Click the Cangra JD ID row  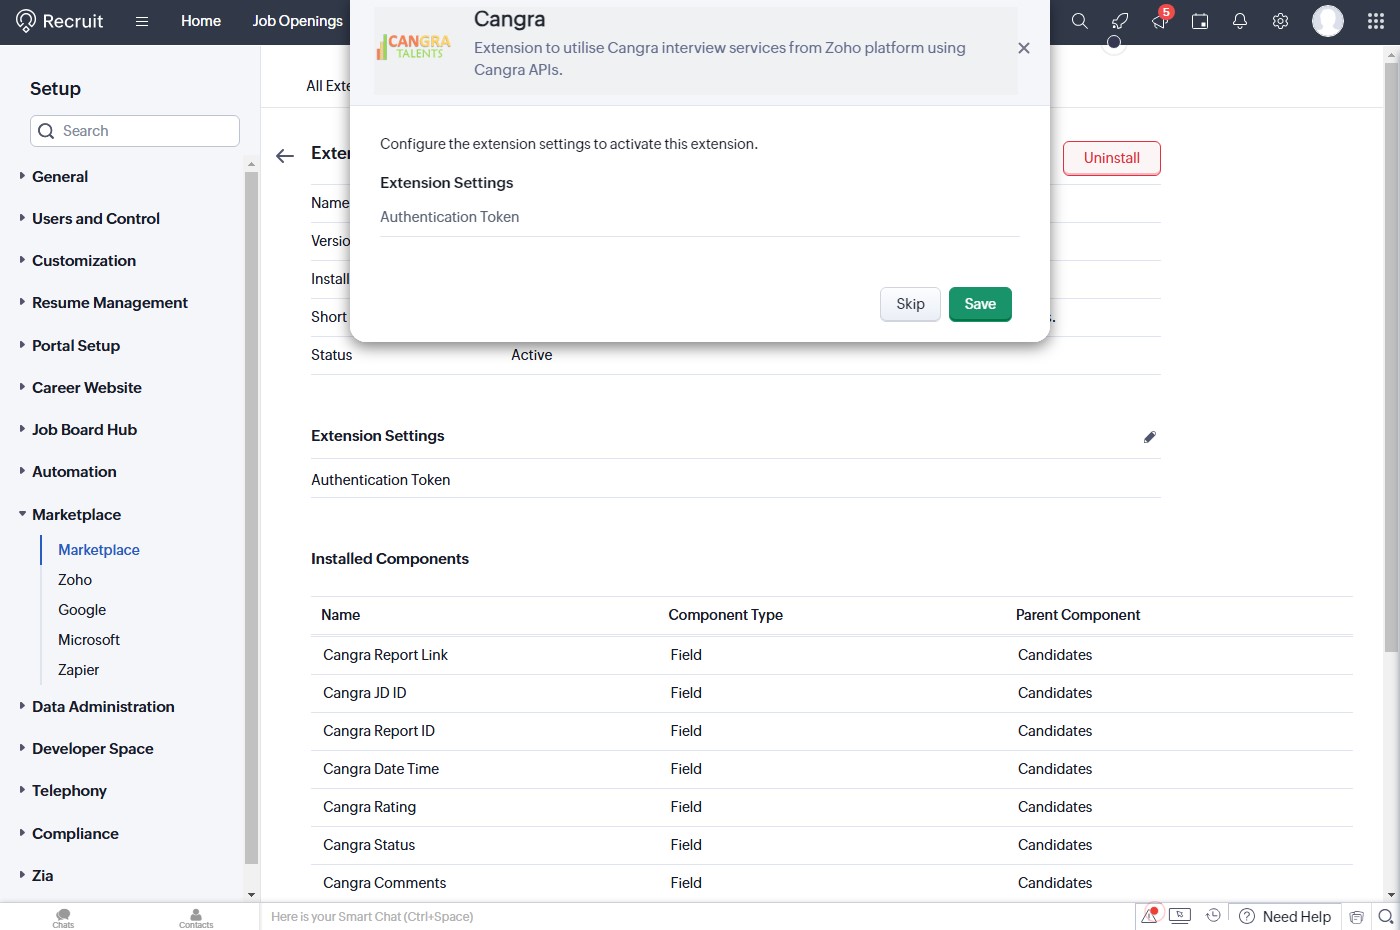[832, 693]
